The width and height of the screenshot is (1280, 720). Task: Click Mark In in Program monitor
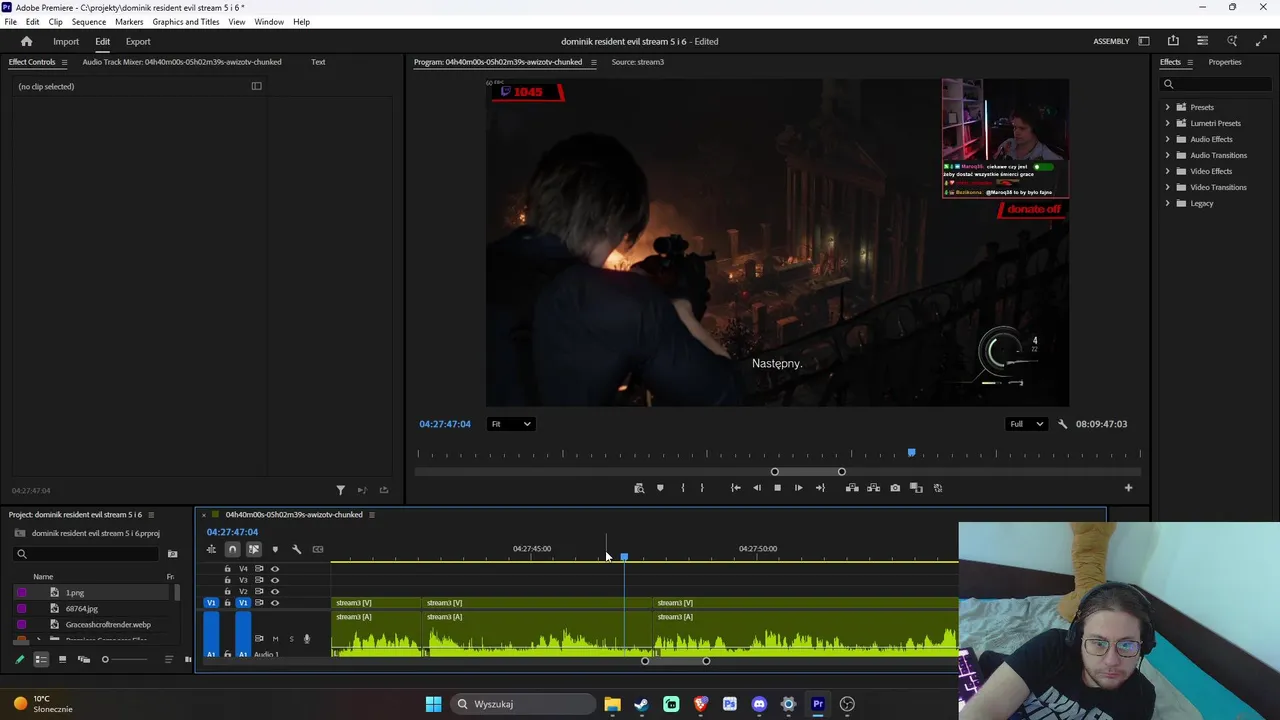tap(683, 488)
